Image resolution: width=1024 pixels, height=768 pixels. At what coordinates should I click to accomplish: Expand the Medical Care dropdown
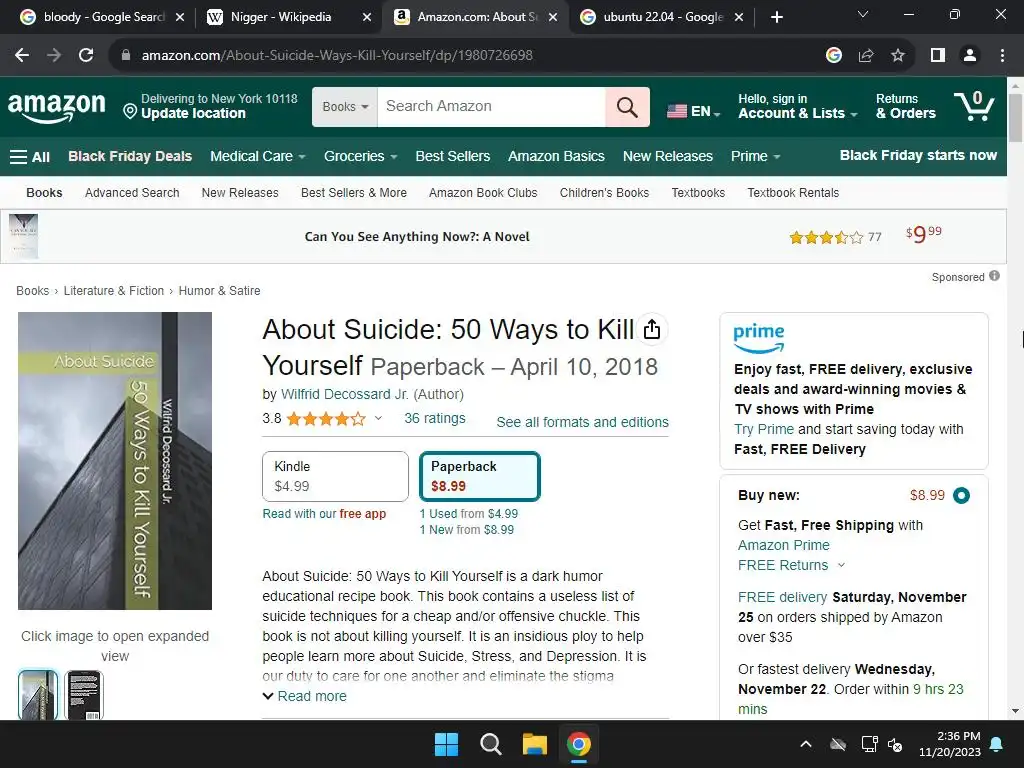(258, 157)
